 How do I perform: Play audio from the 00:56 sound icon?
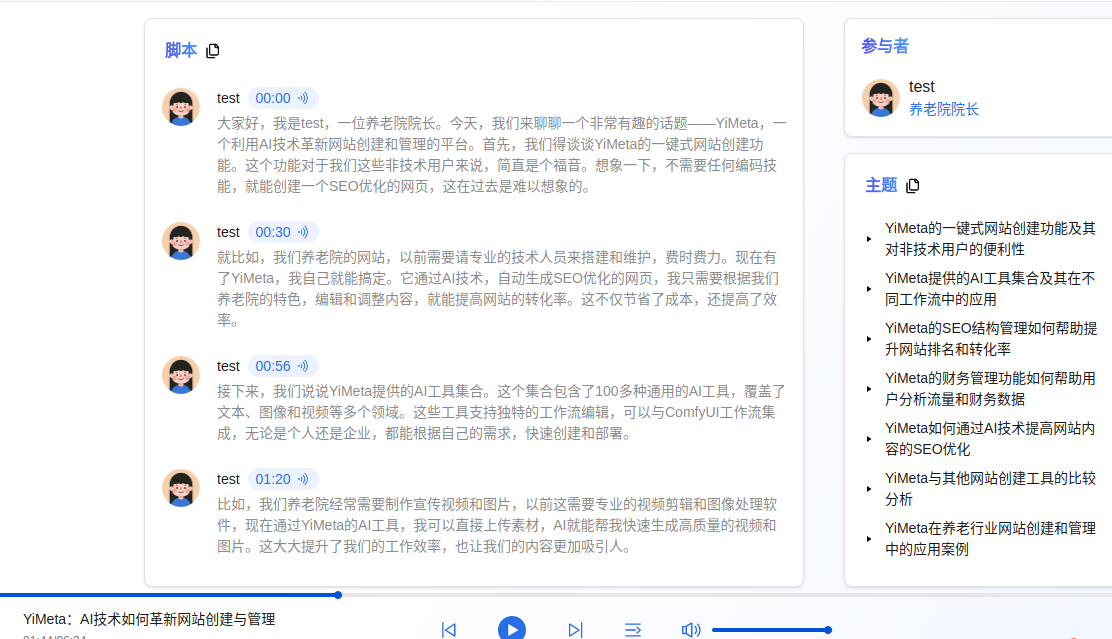click(303, 366)
